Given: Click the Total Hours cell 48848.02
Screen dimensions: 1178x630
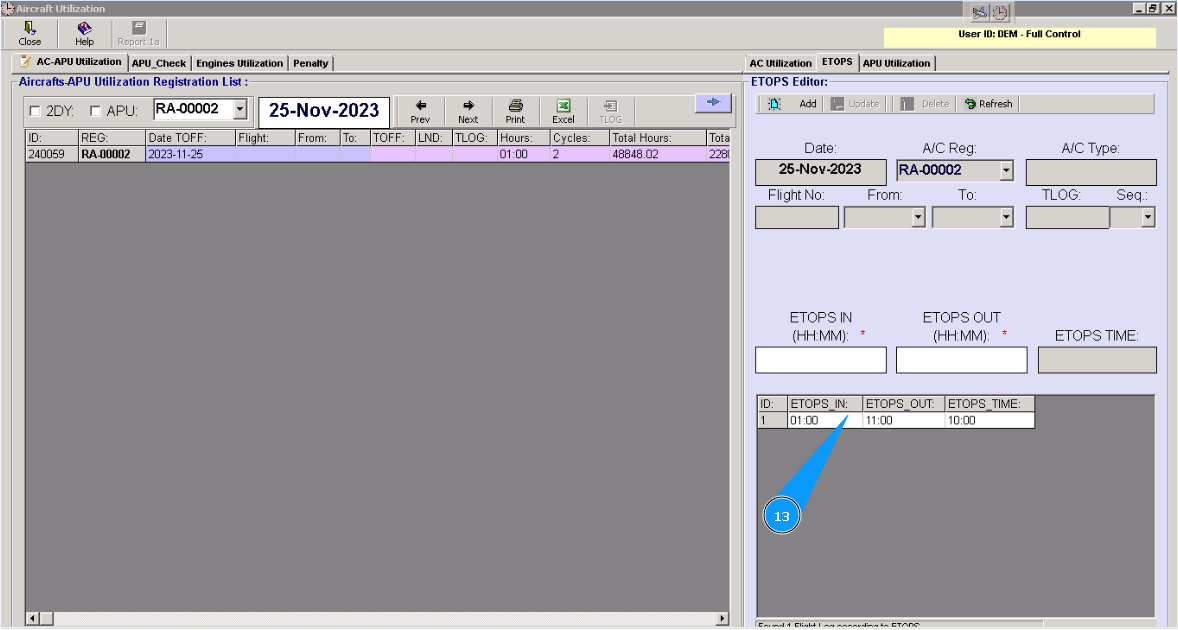Looking at the screenshot, I should coord(657,154).
